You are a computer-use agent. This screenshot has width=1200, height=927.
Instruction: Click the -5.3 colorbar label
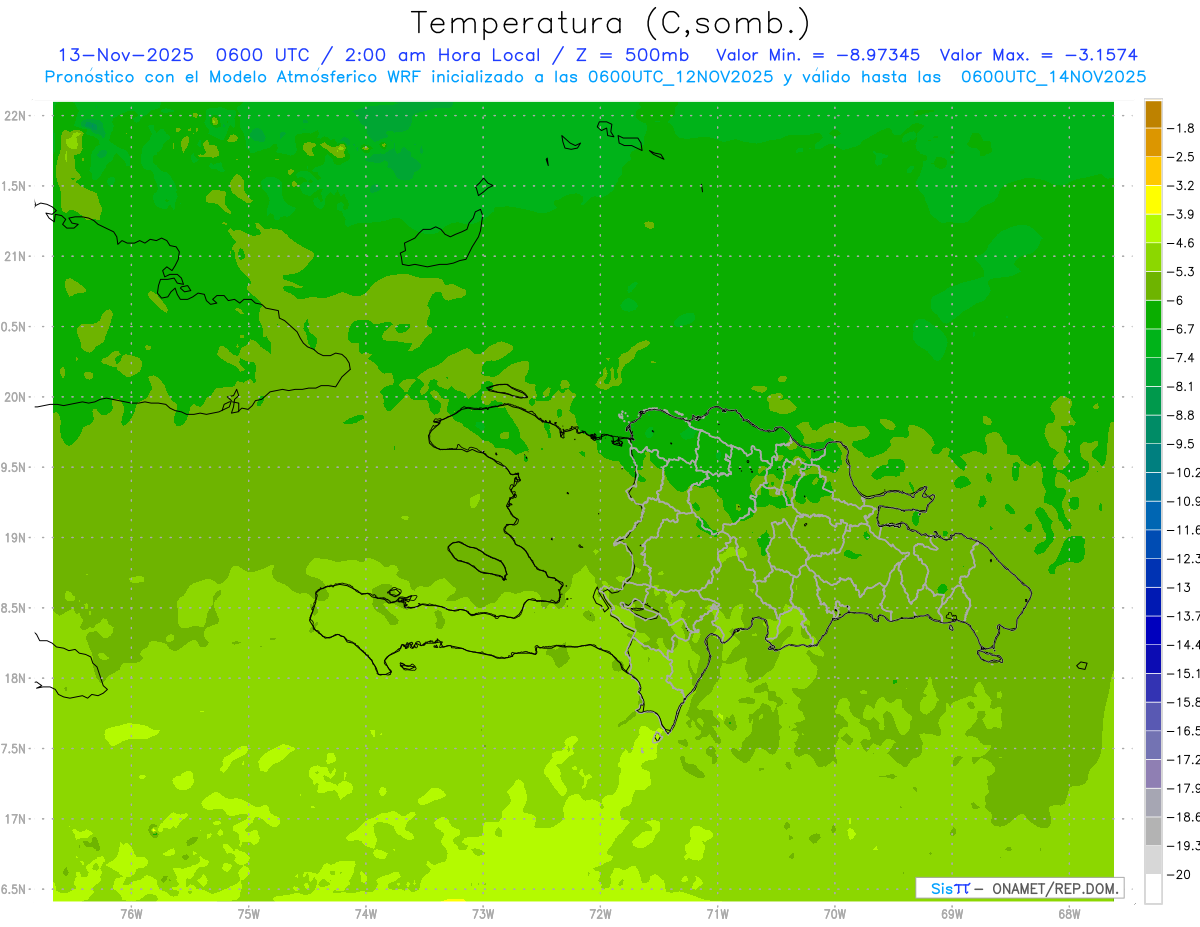(x=1182, y=272)
